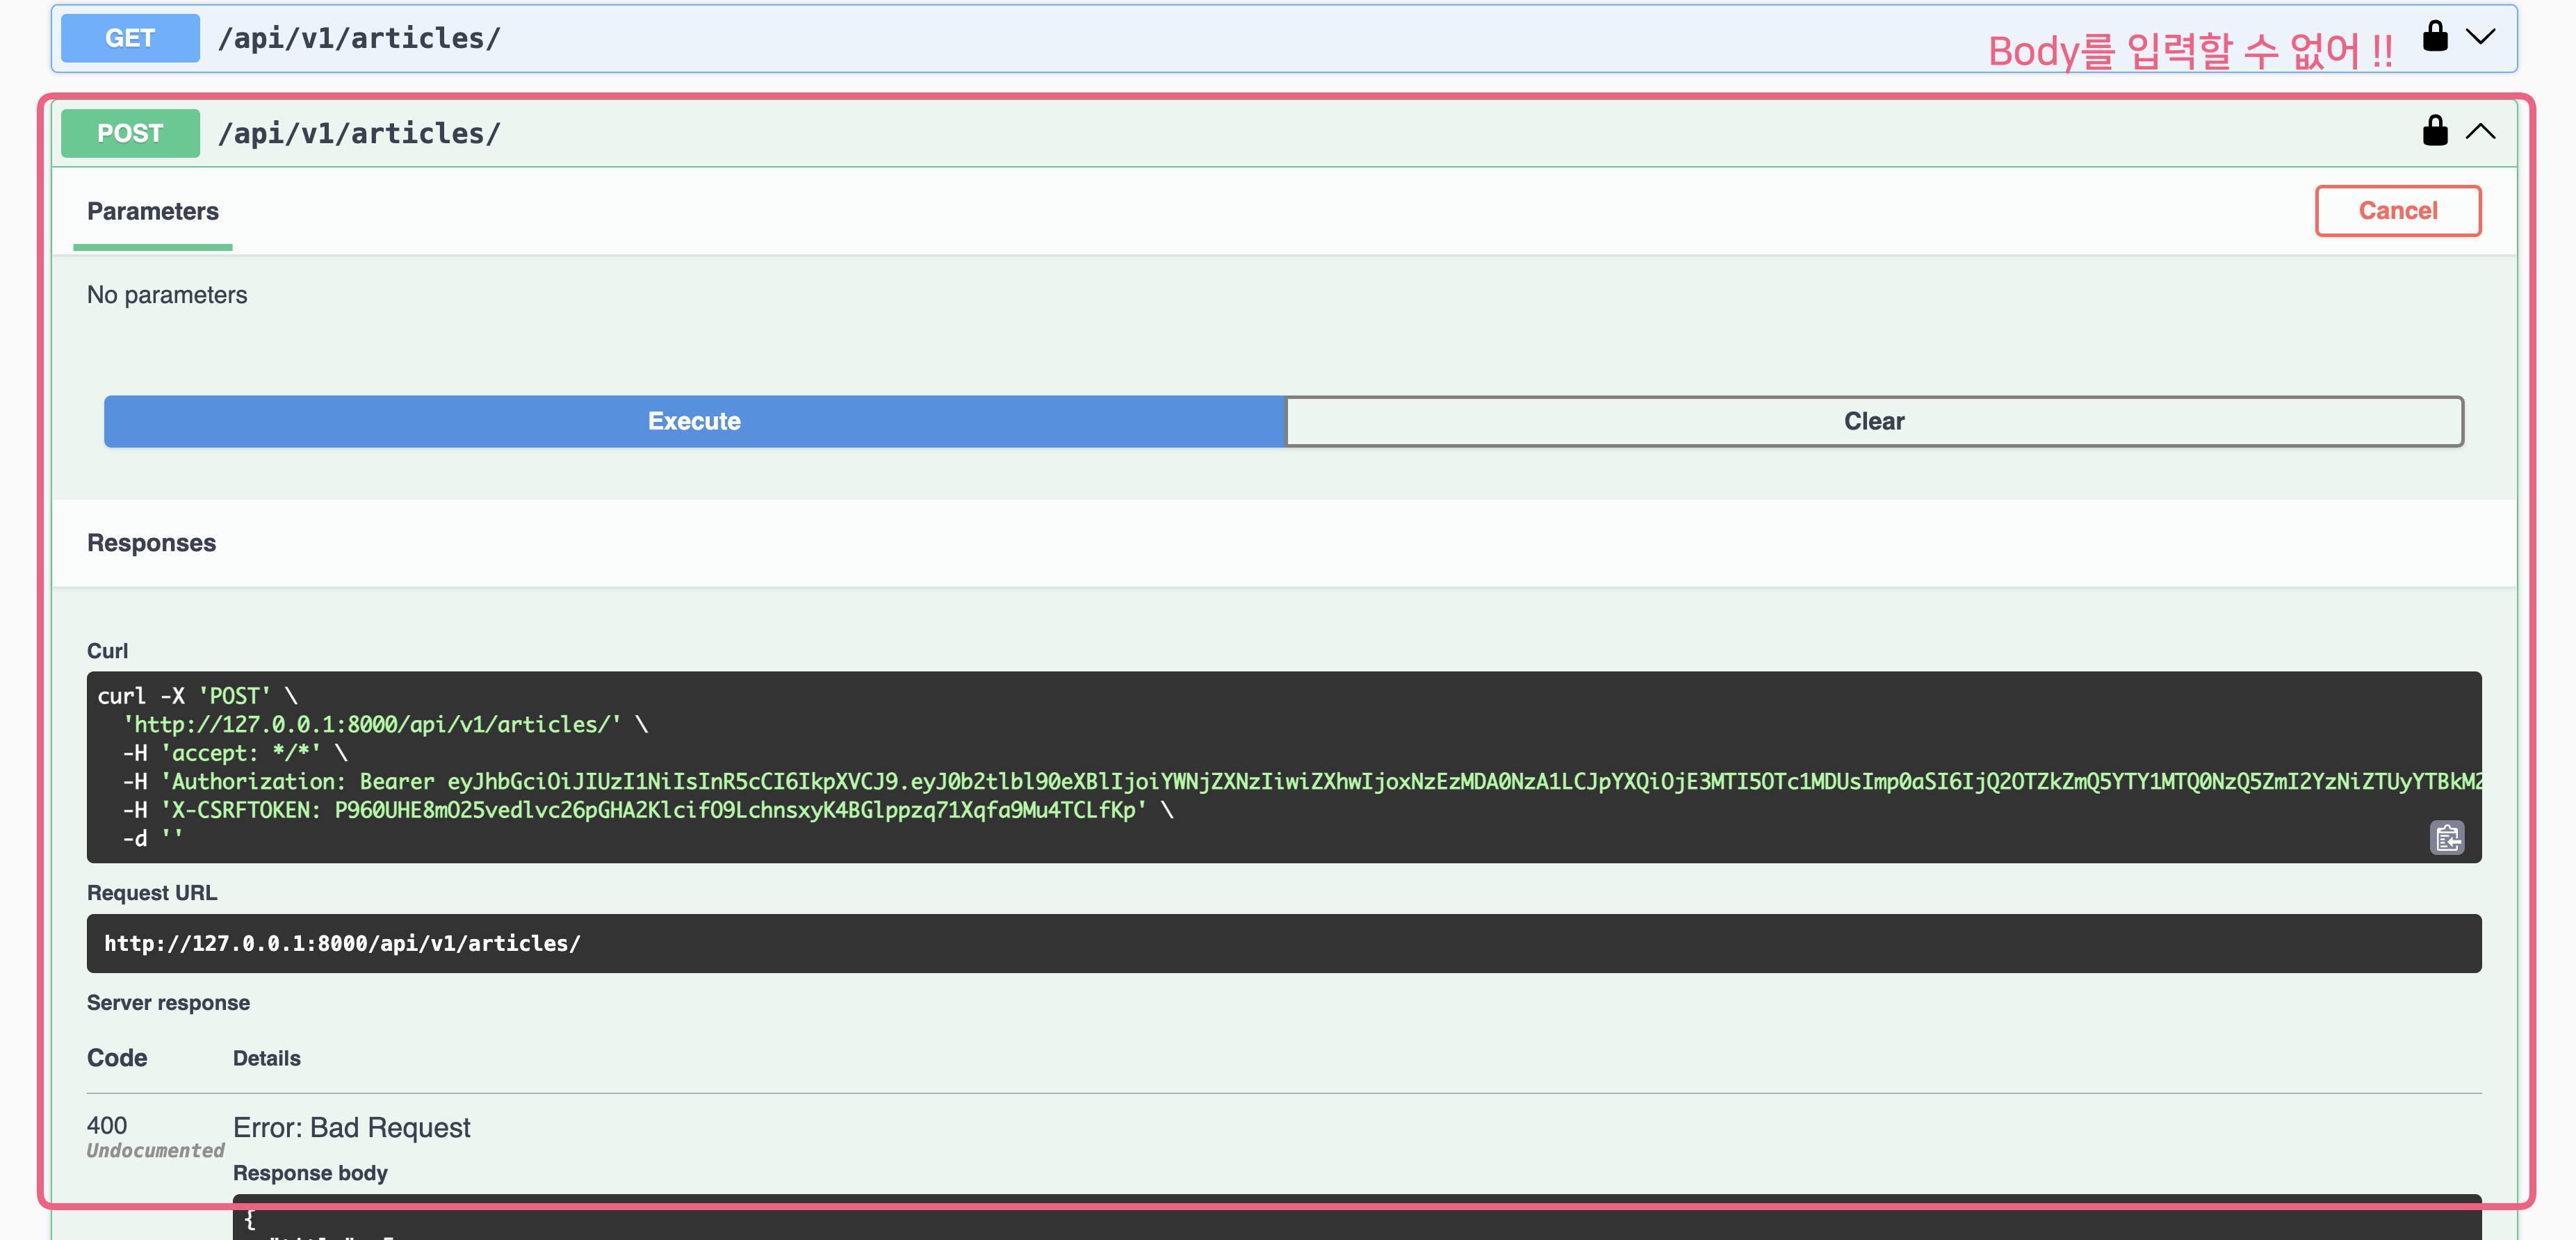Expand the GET /api/v1/articles/ operation chevron

(x=2481, y=37)
